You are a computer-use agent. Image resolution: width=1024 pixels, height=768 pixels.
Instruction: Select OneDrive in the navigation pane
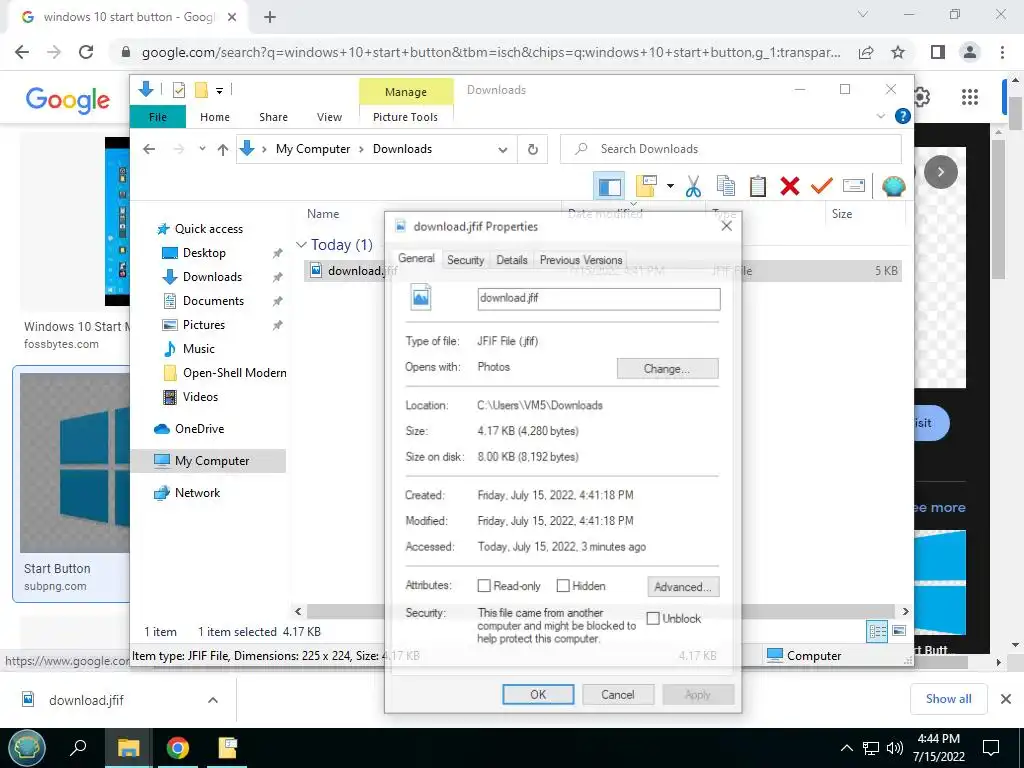tap(199, 429)
